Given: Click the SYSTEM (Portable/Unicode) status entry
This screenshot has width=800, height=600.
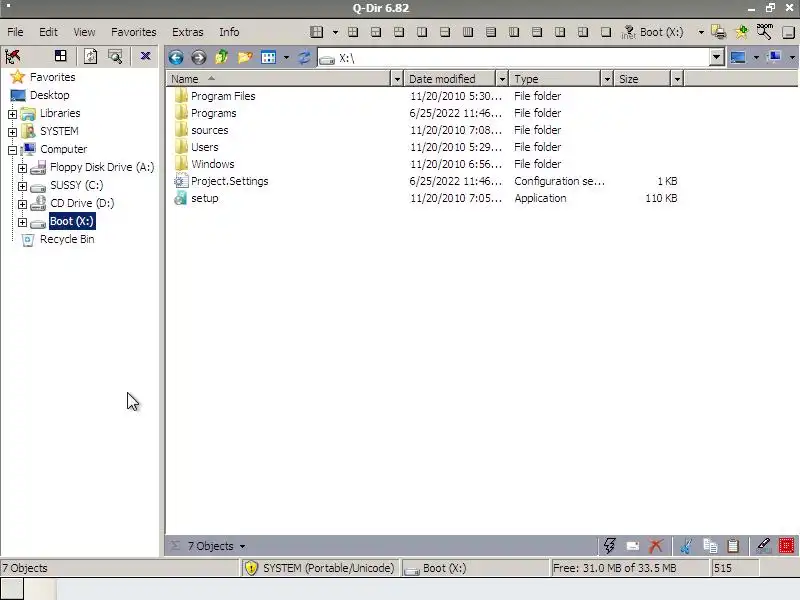Looking at the screenshot, I should pos(320,568).
